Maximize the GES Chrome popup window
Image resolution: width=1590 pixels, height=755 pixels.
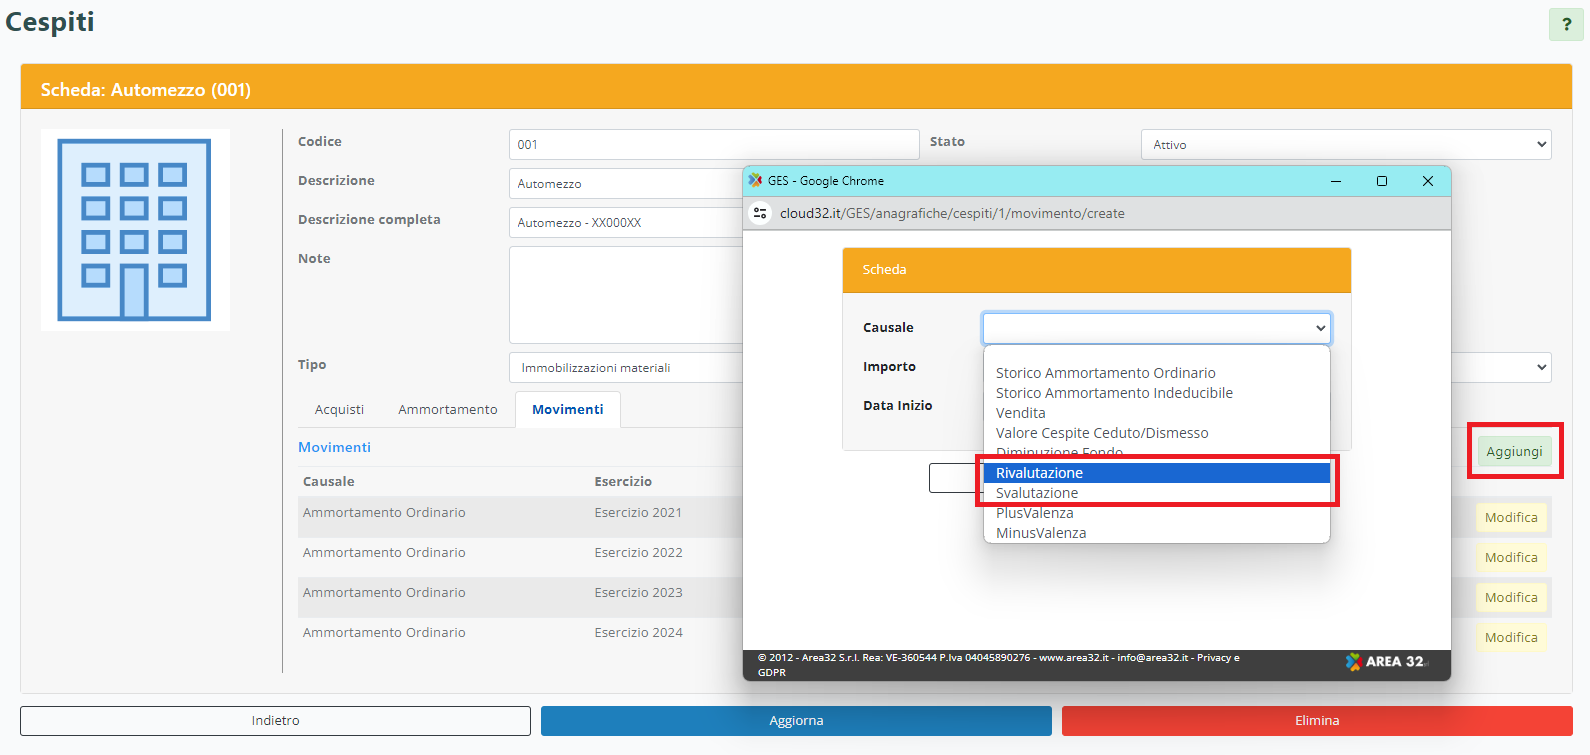[x=1382, y=181]
